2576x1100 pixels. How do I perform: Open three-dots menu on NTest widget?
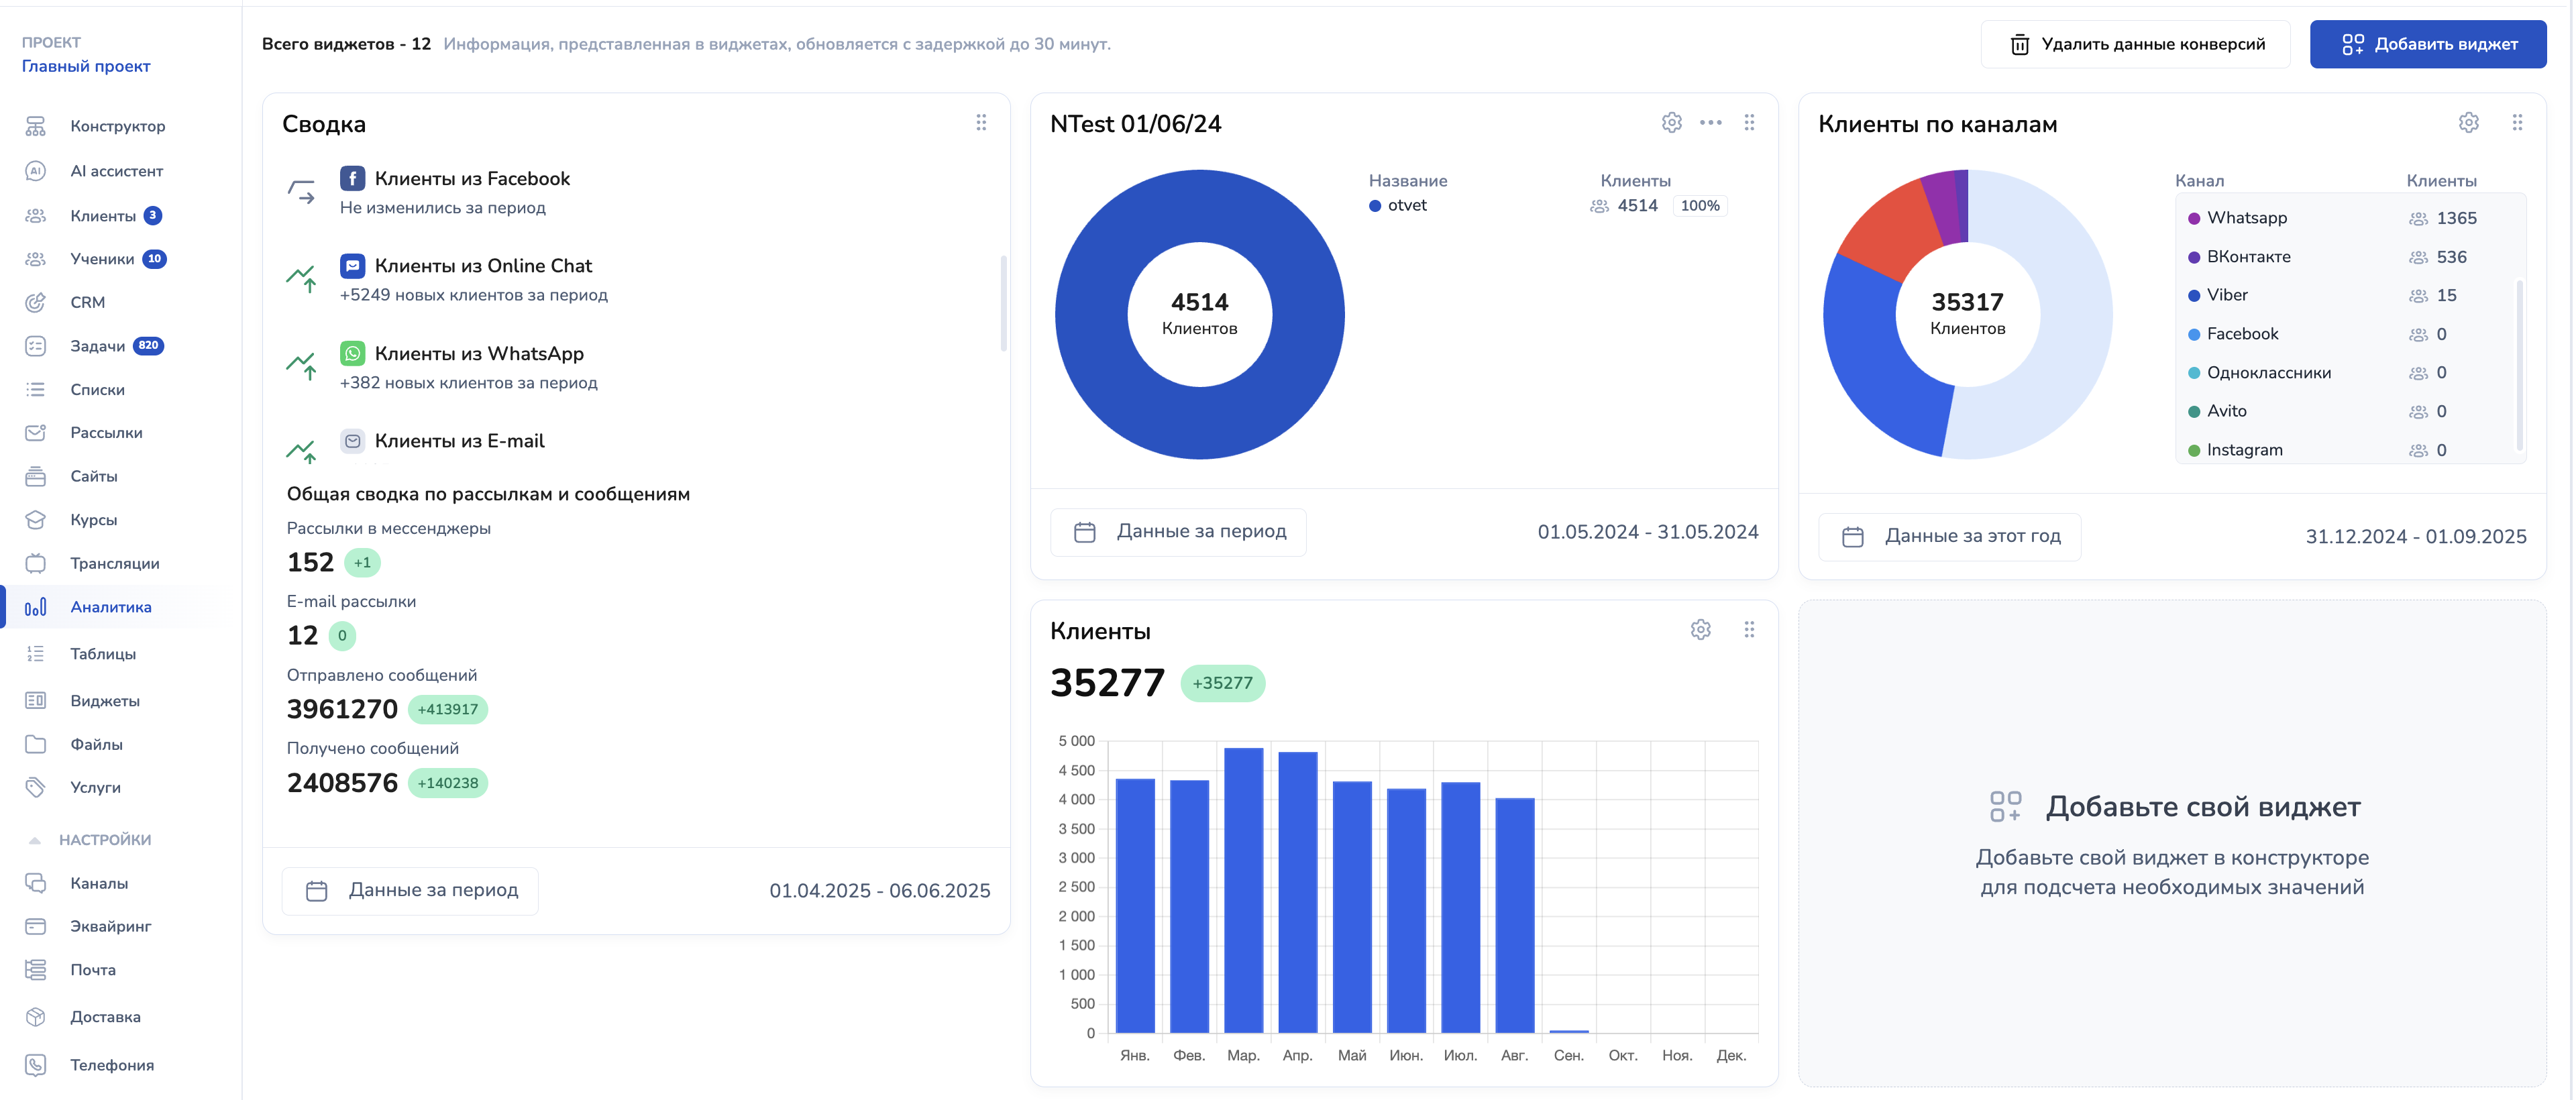pyautogui.click(x=1710, y=122)
